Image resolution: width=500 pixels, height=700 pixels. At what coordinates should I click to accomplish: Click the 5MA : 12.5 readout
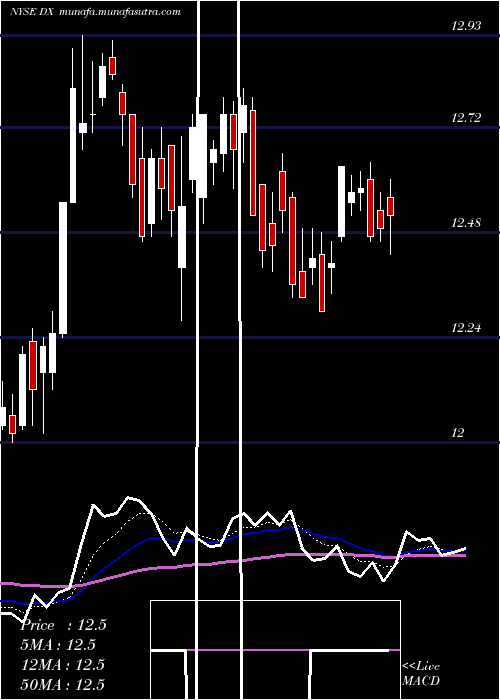tap(59, 645)
